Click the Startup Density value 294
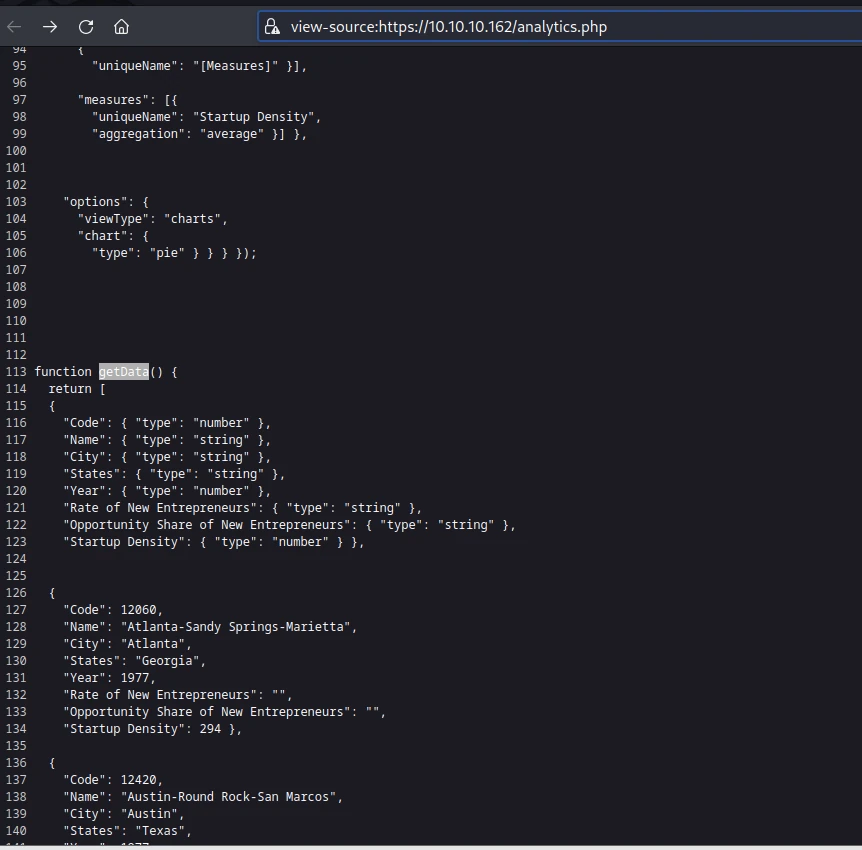Viewport: 862px width, 850px height. click(210, 729)
